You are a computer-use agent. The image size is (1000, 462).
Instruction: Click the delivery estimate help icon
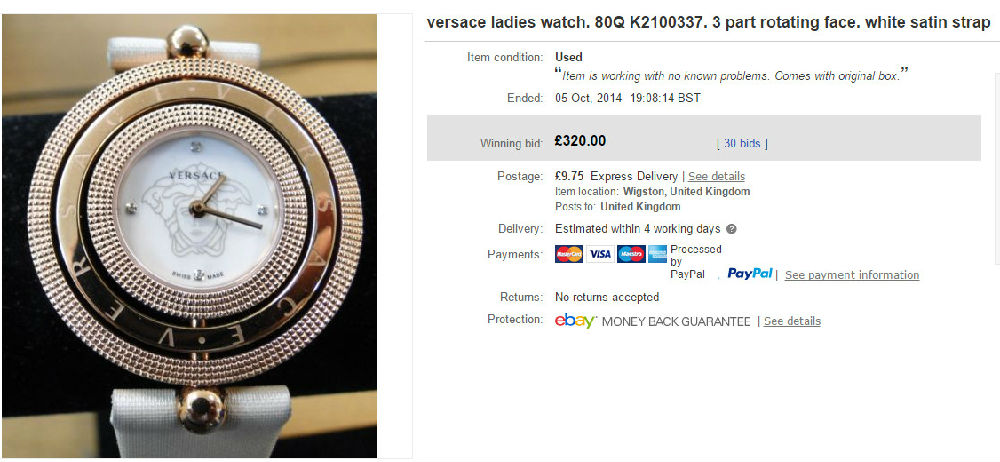(732, 229)
